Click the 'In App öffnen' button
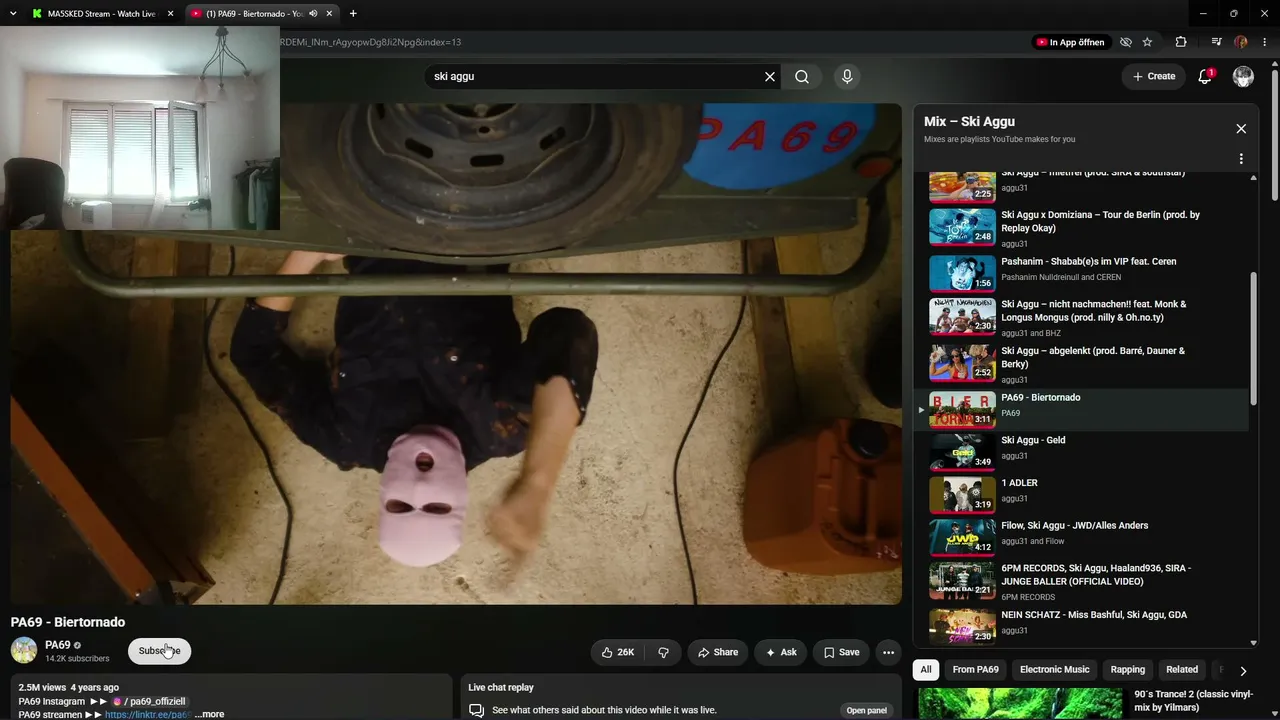The image size is (1280, 720). click(1070, 42)
